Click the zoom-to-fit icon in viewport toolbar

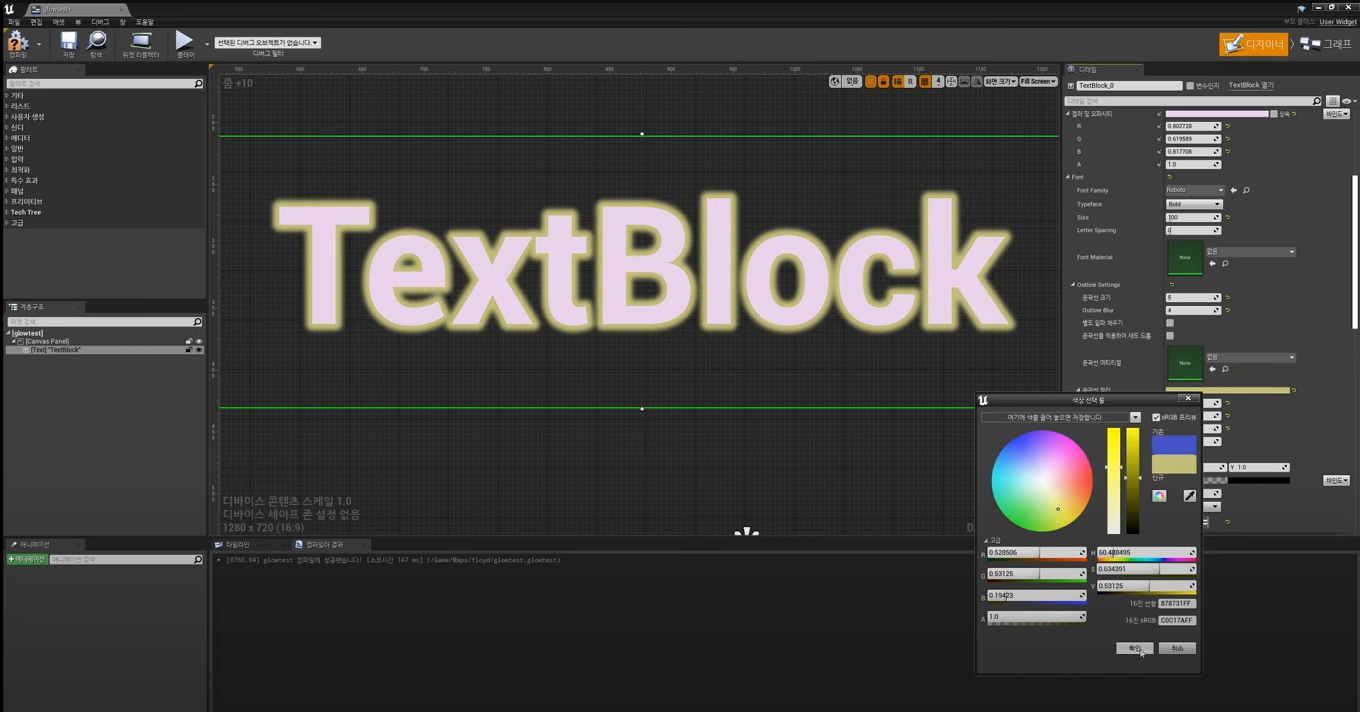[x=951, y=81]
